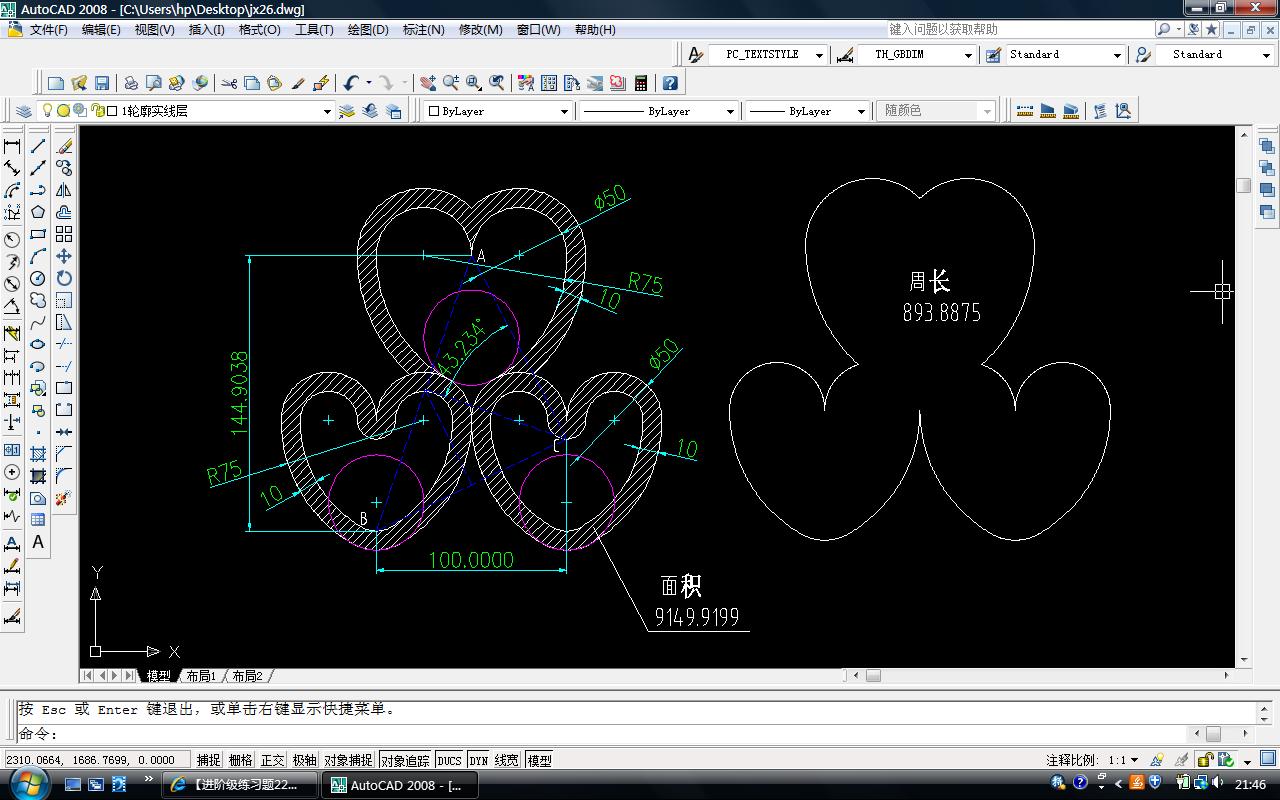Expand the undo history arrow
The width and height of the screenshot is (1280, 800).
(369, 83)
